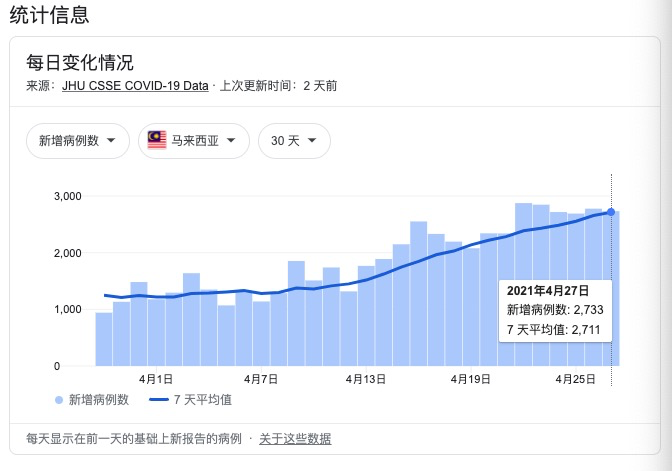Open the 马来西亚 country dropdown

194,141
